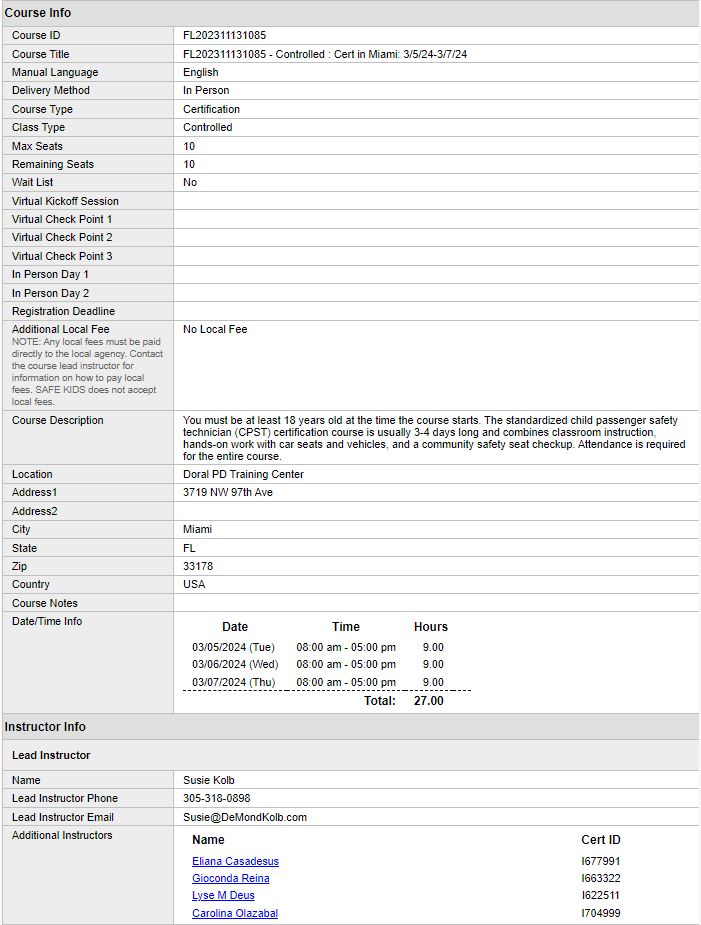Click Zip value 33178
This screenshot has width=701, height=925.
(198, 566)
